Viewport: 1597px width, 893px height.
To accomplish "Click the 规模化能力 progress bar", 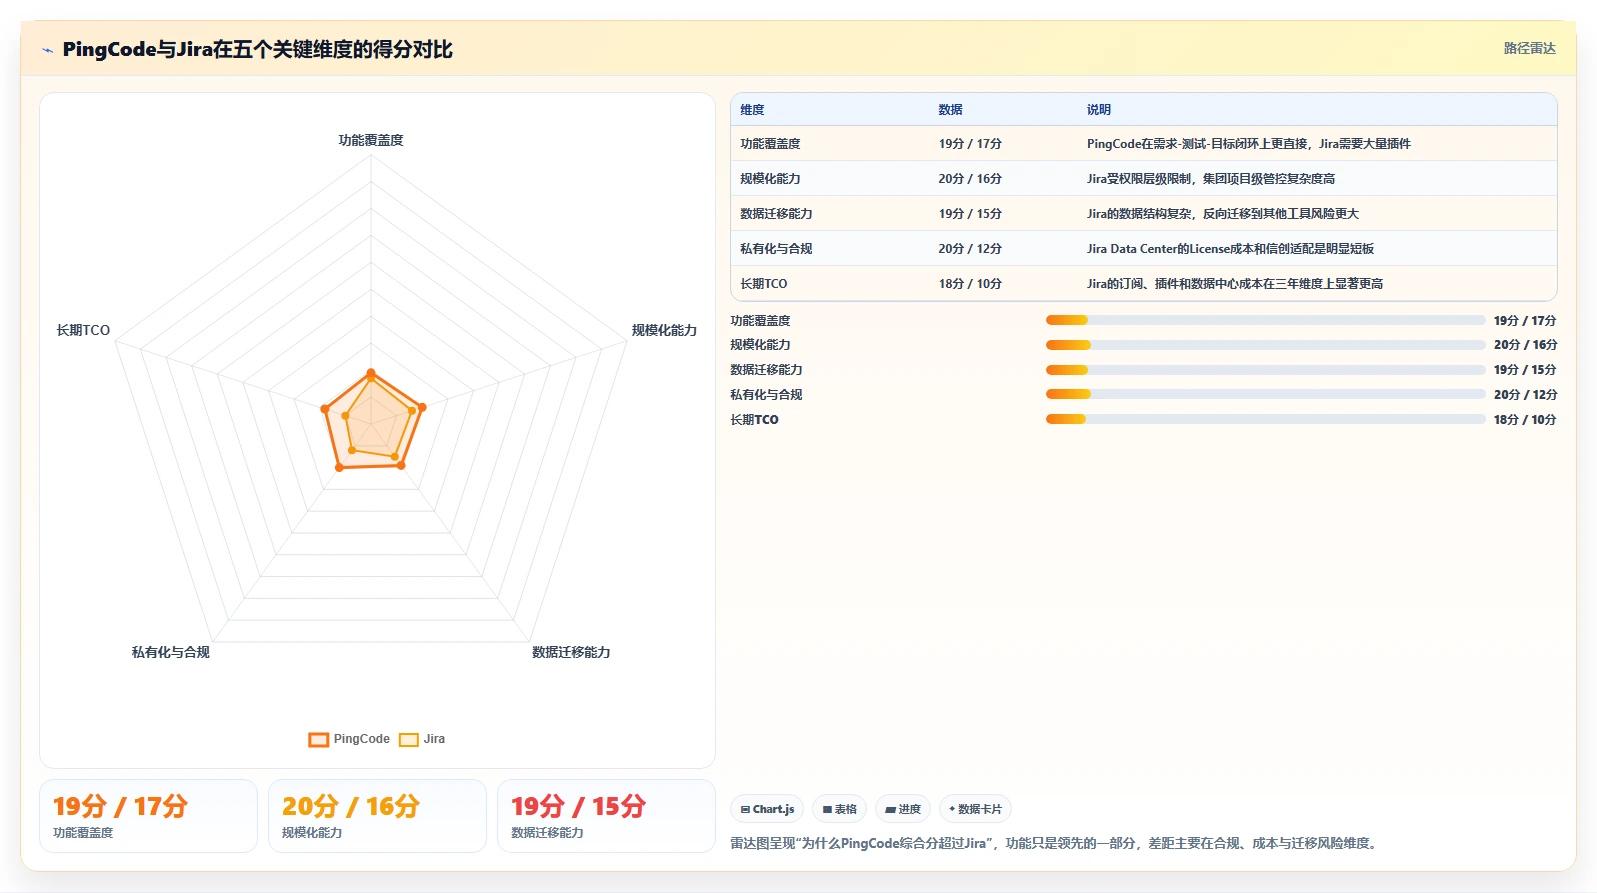I will (1265, 345).
